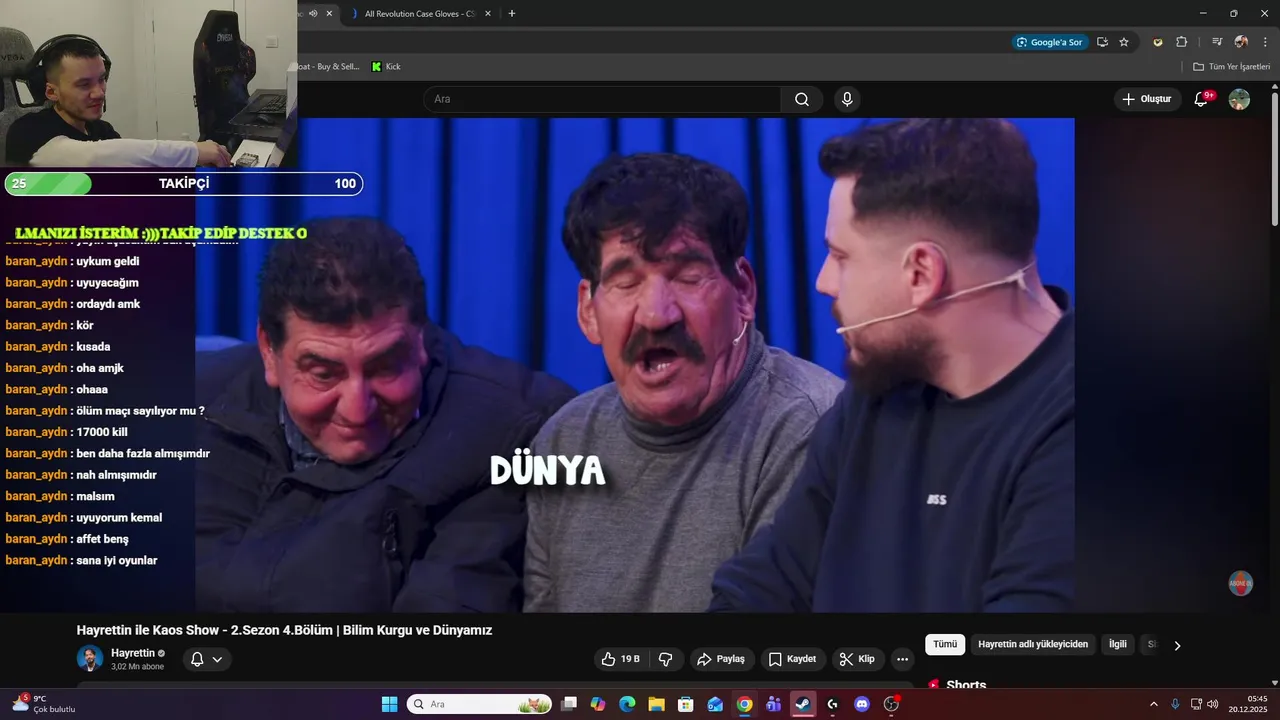Install or cast page icon in address bar
Screen dimensions: 1280x720
[1102, 42]
